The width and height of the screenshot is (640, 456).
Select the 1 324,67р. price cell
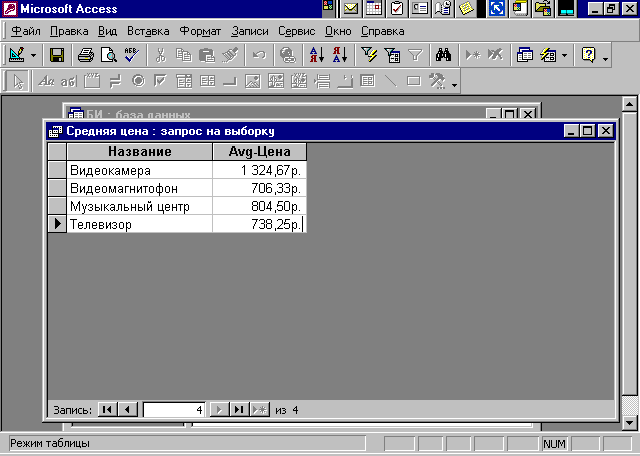point(260,170)
